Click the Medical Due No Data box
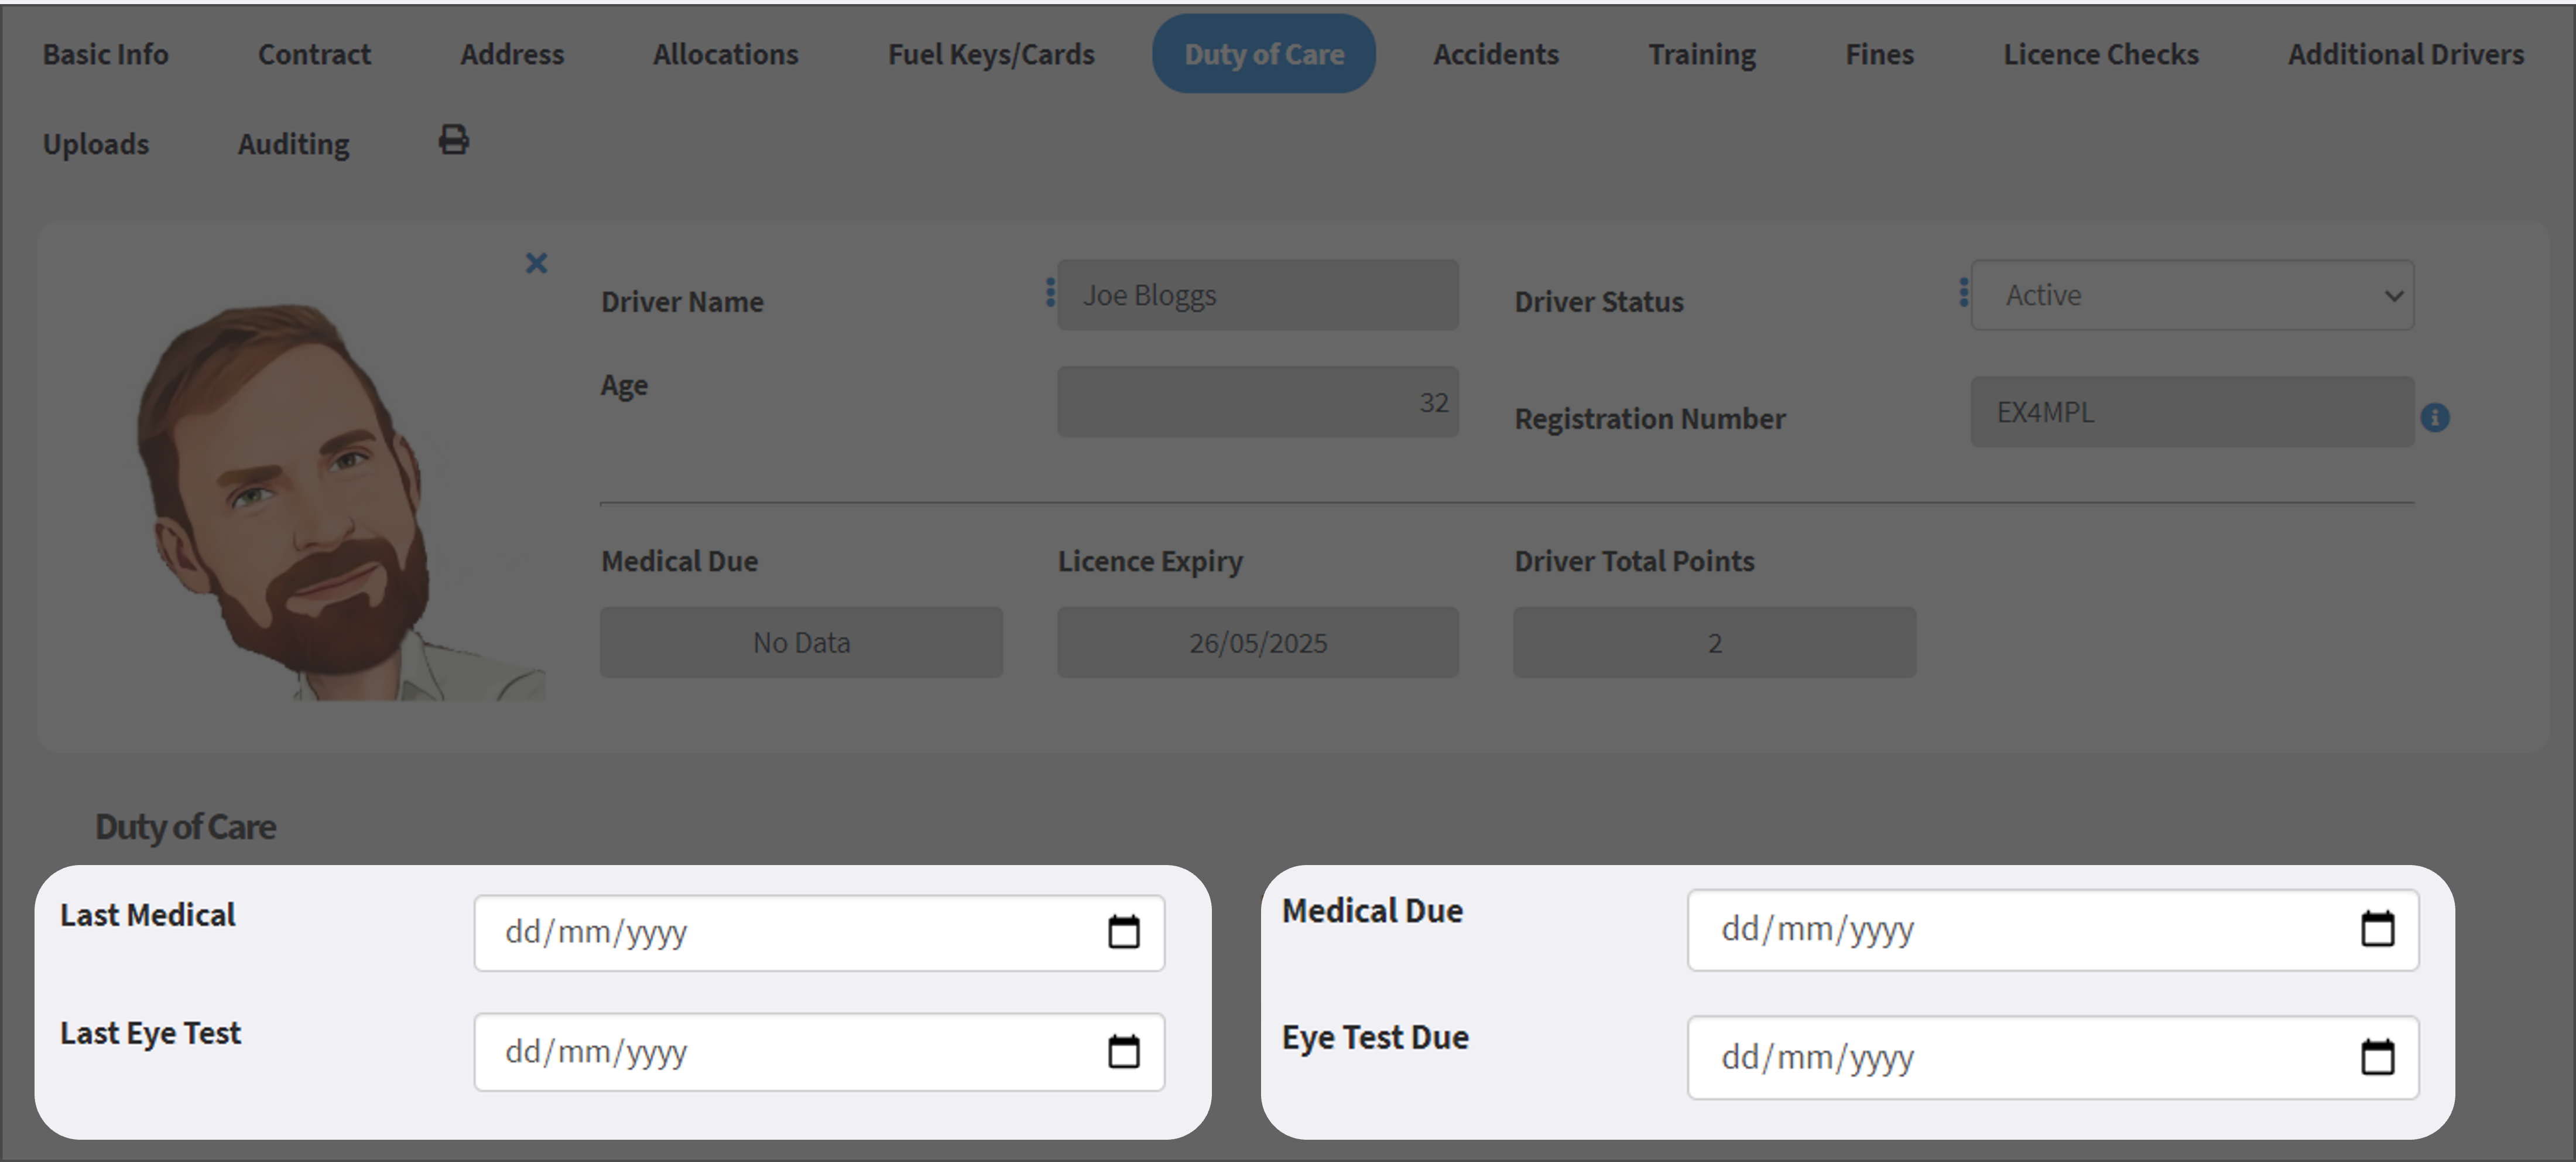2576x1162 pixels. click(x=801, y=642)
